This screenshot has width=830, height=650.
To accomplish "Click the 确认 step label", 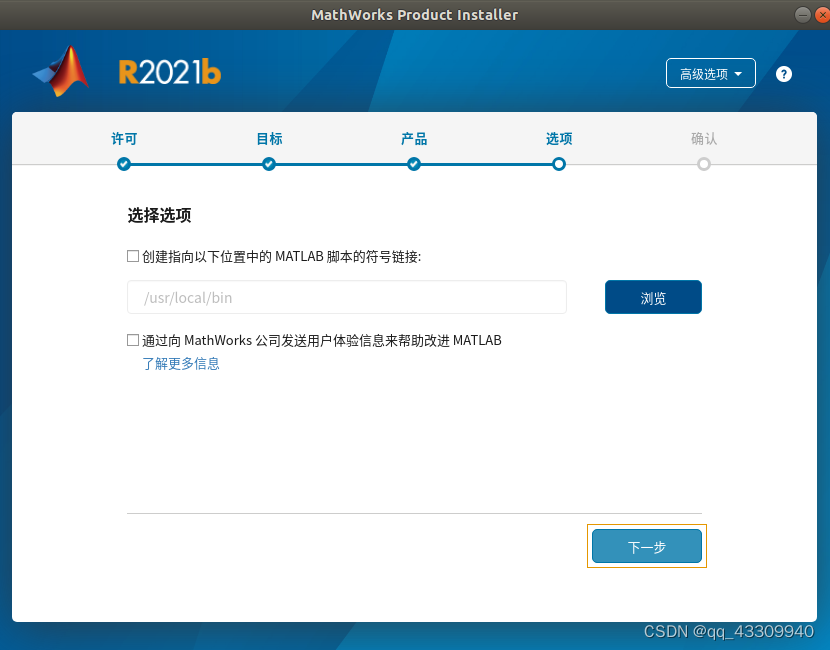I will 704,139.
